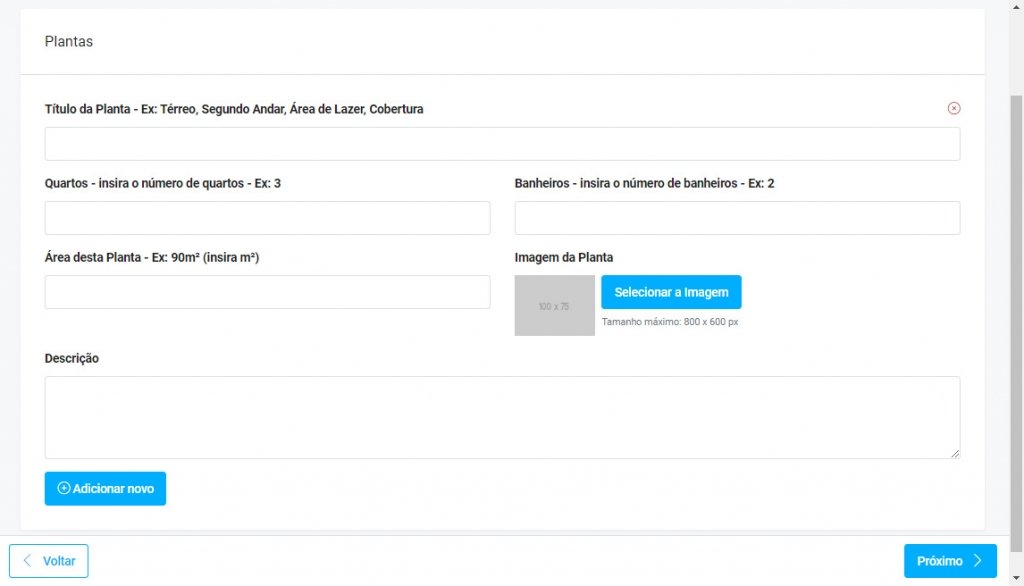The image size is (1024, 586).
Task: Click the Imagem da Planta label
Action: click(564, 257)
